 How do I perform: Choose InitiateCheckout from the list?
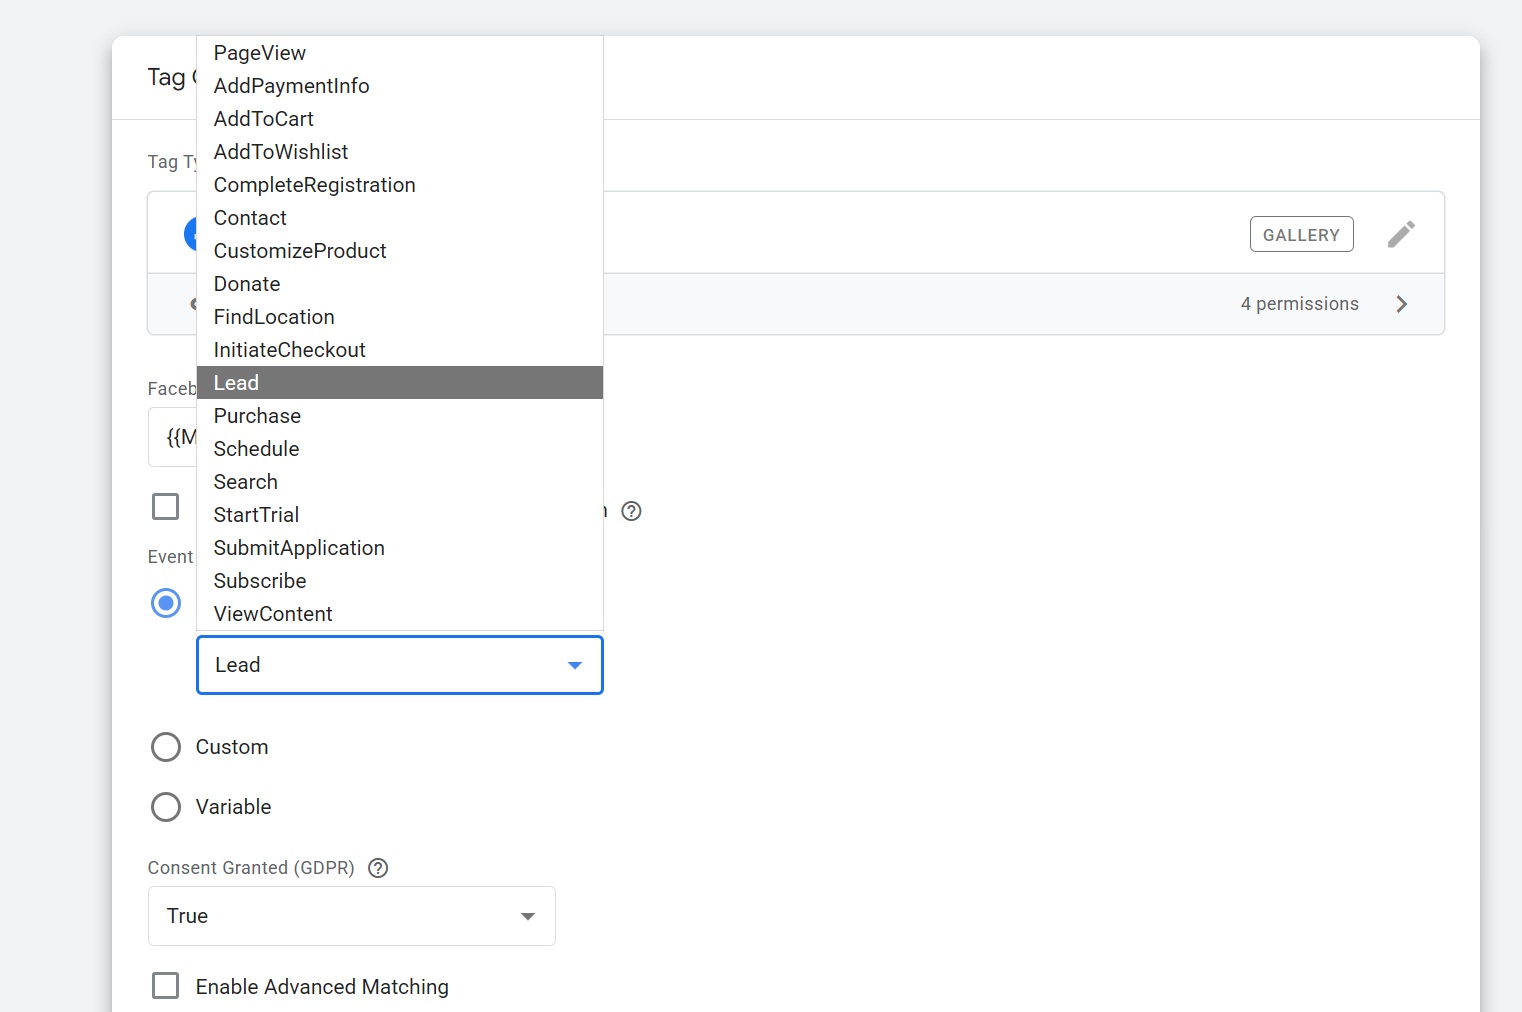pos(289,350)
